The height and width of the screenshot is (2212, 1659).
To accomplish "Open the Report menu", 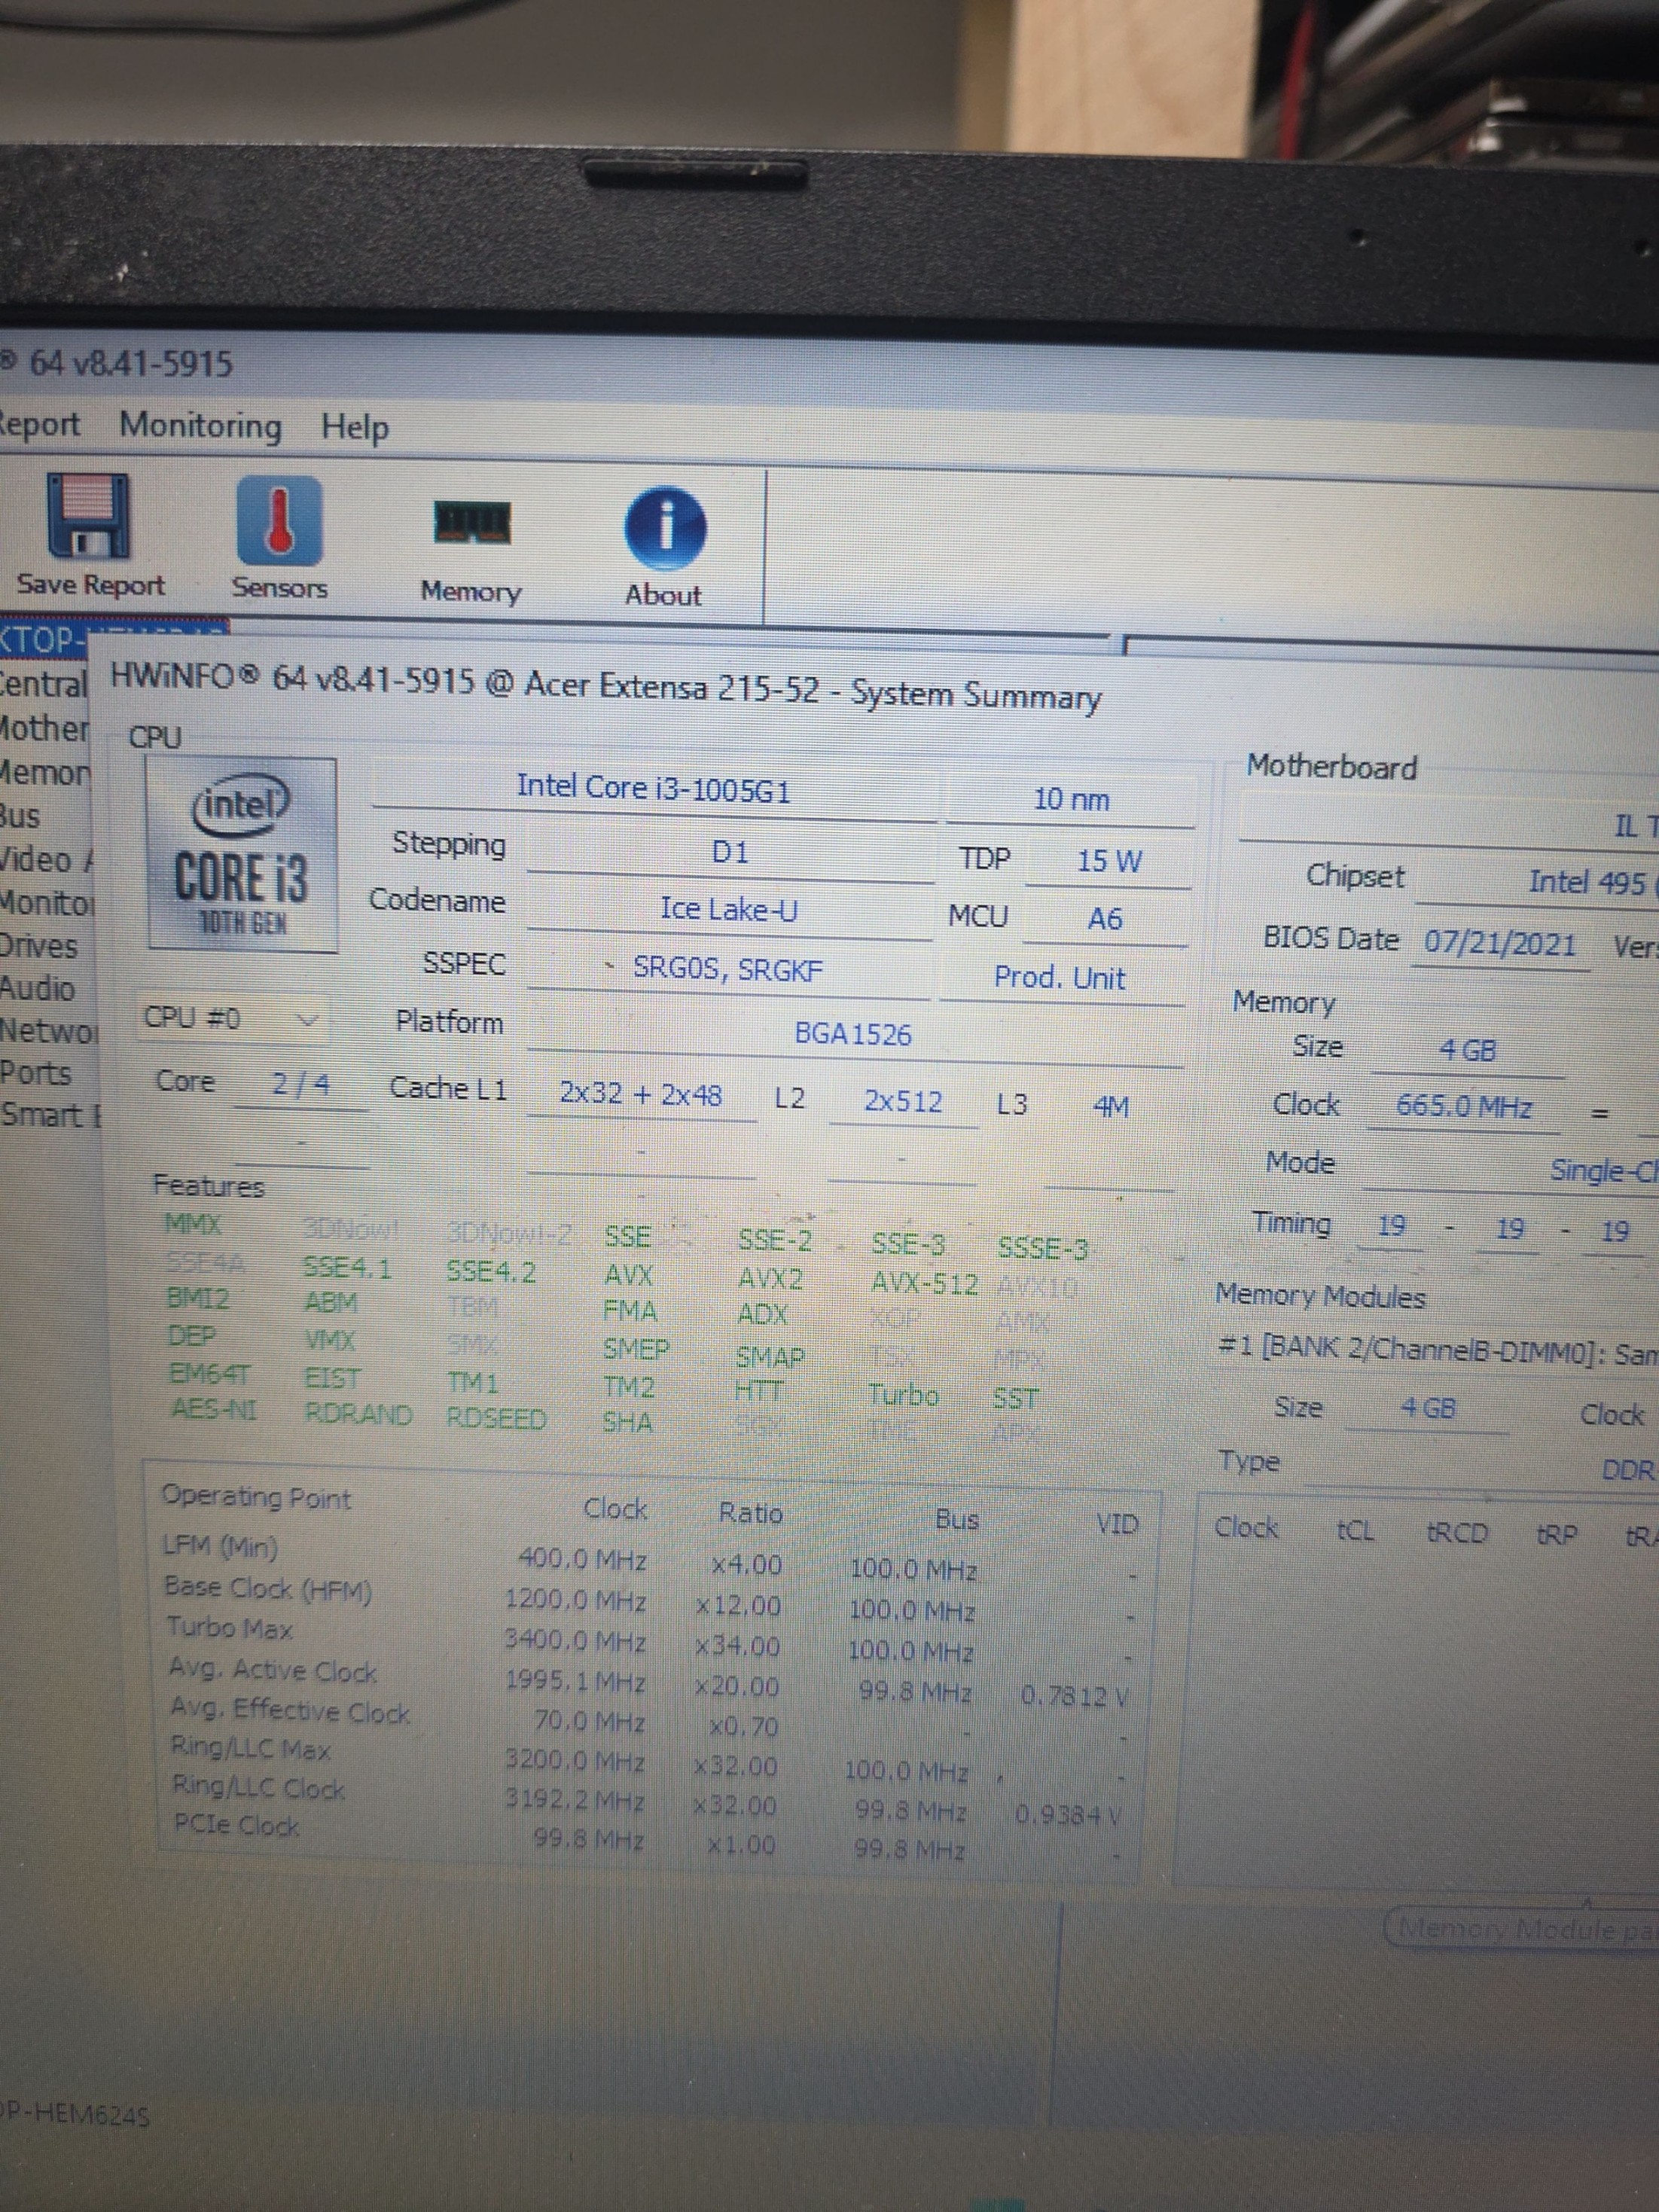I will 40,423.
